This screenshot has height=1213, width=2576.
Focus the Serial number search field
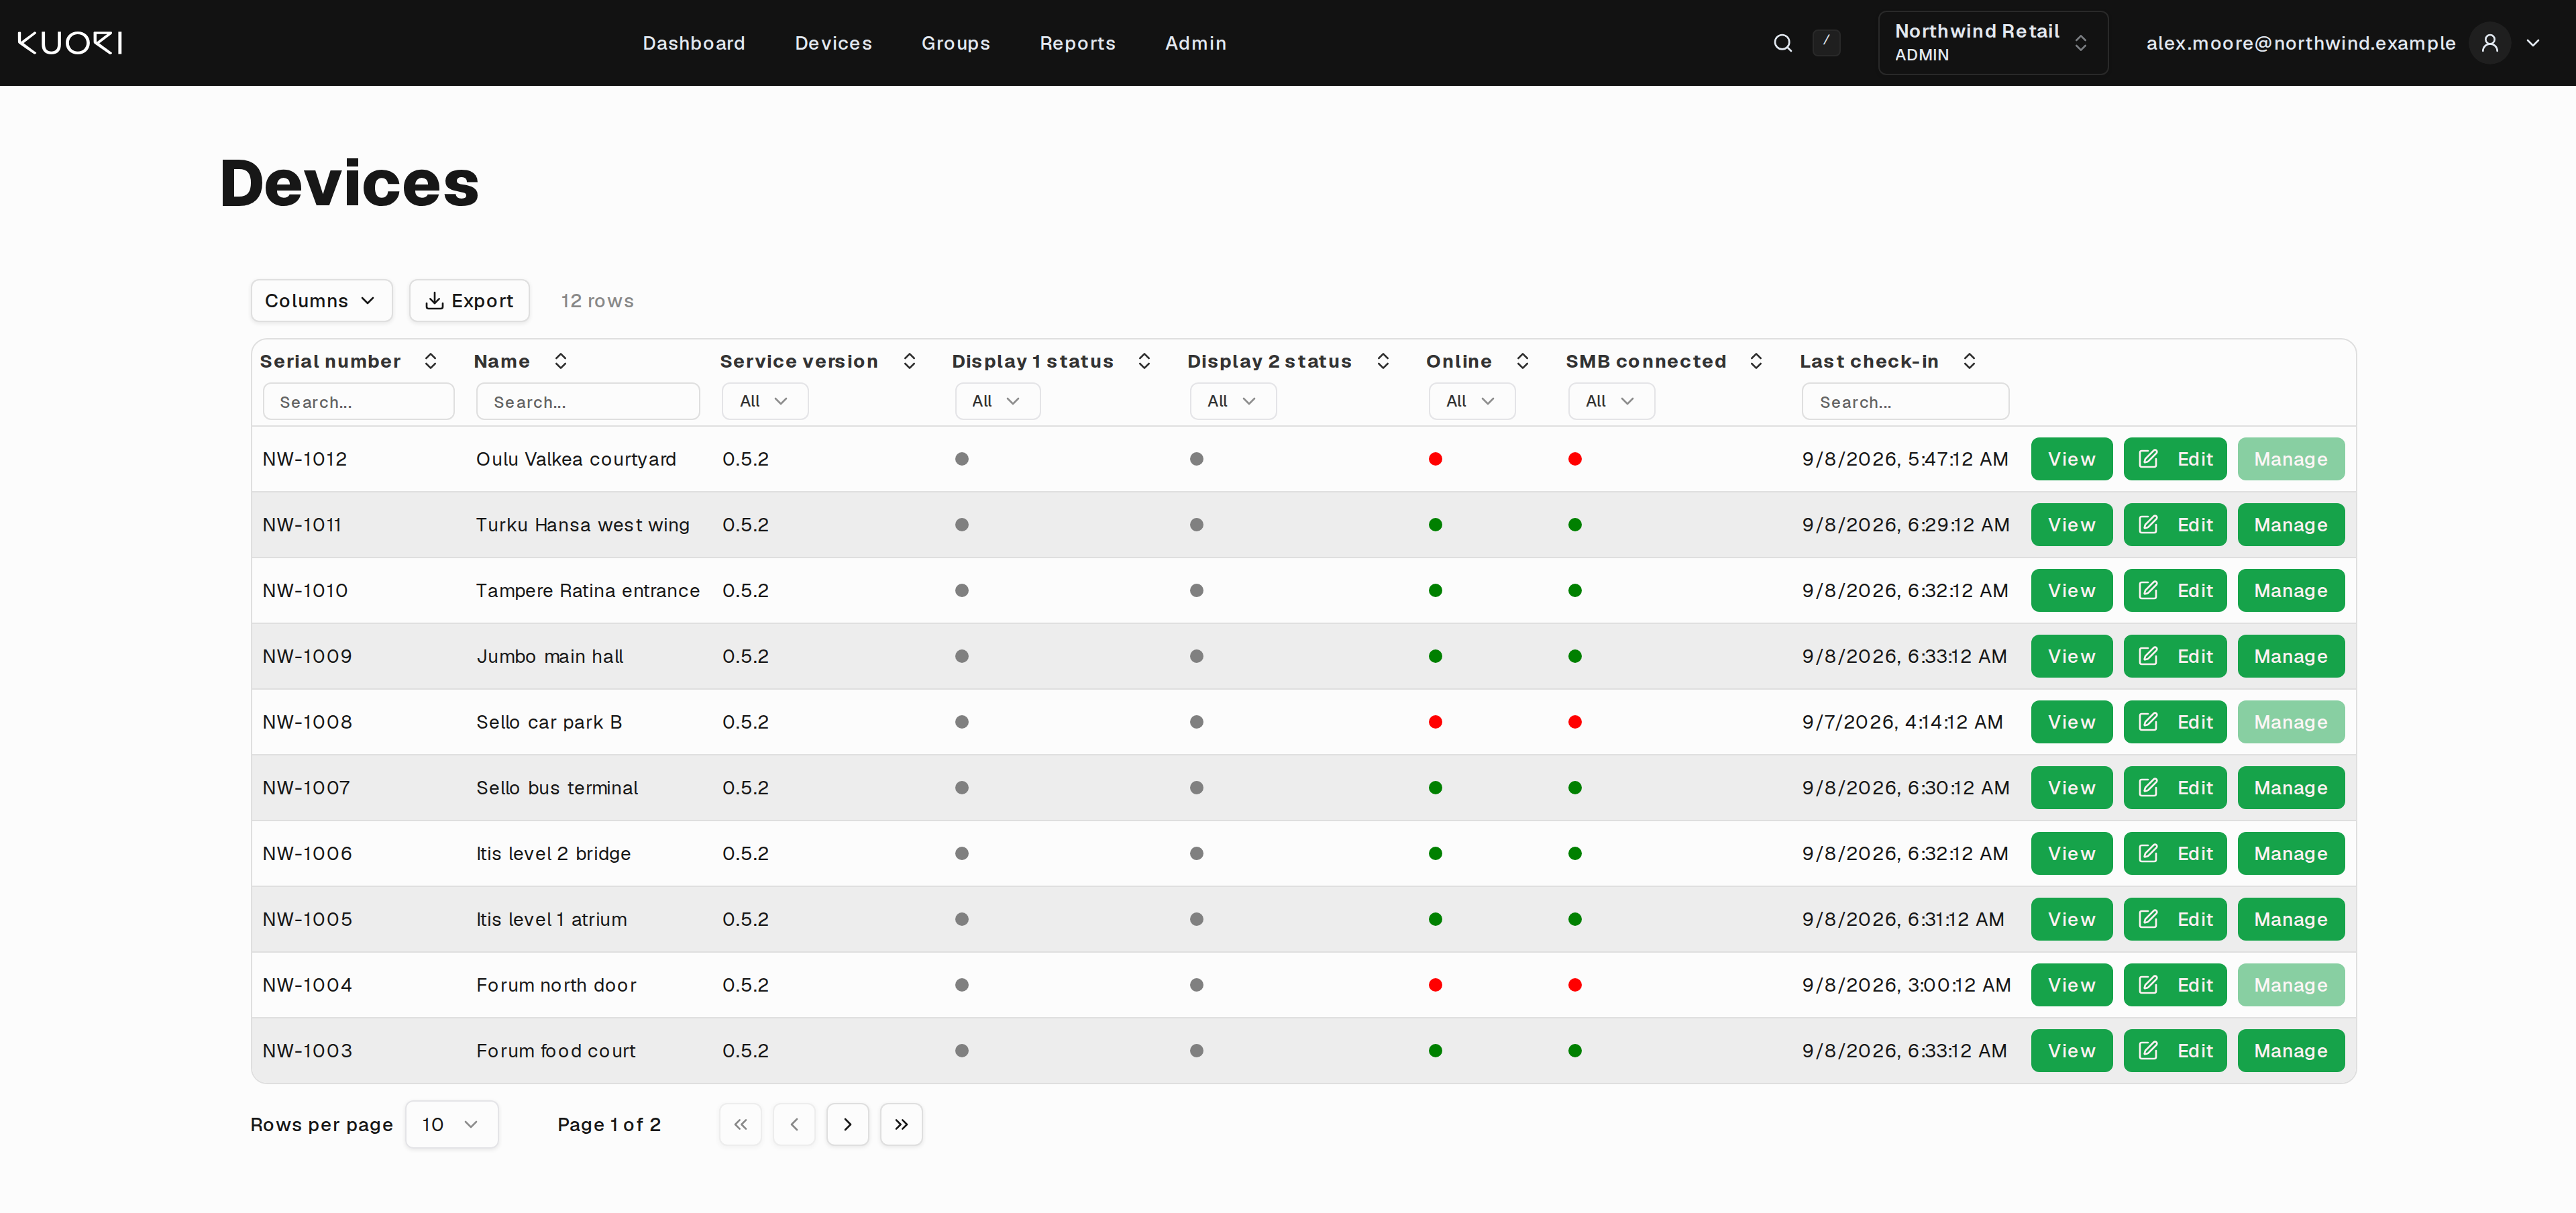click(x=358, y=401)
